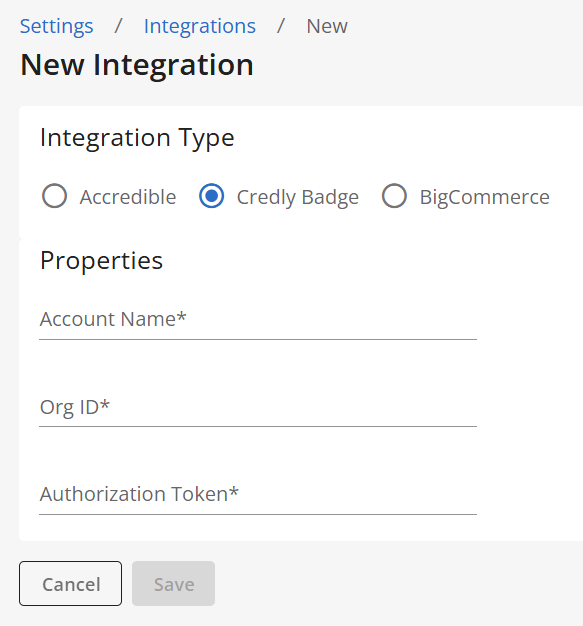Focus the Account Name field
Image resolution: width=583 pixels, height=626 pixels.
[258, 321]
